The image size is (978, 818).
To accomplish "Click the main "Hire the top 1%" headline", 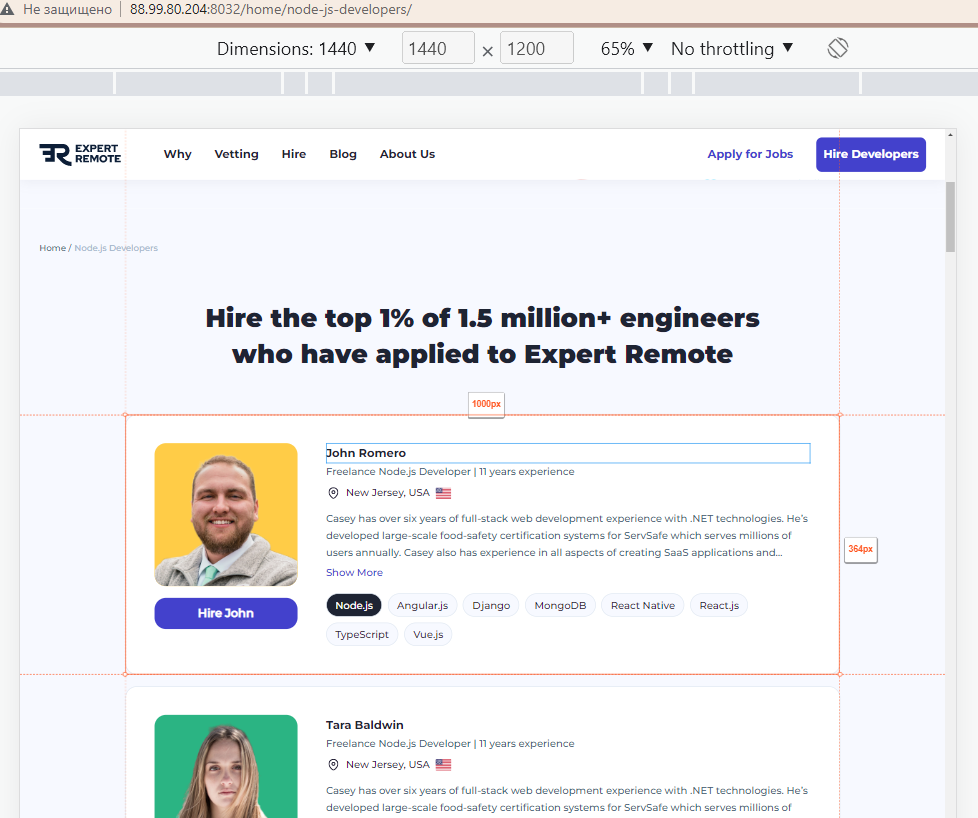I will coord(483,336).
